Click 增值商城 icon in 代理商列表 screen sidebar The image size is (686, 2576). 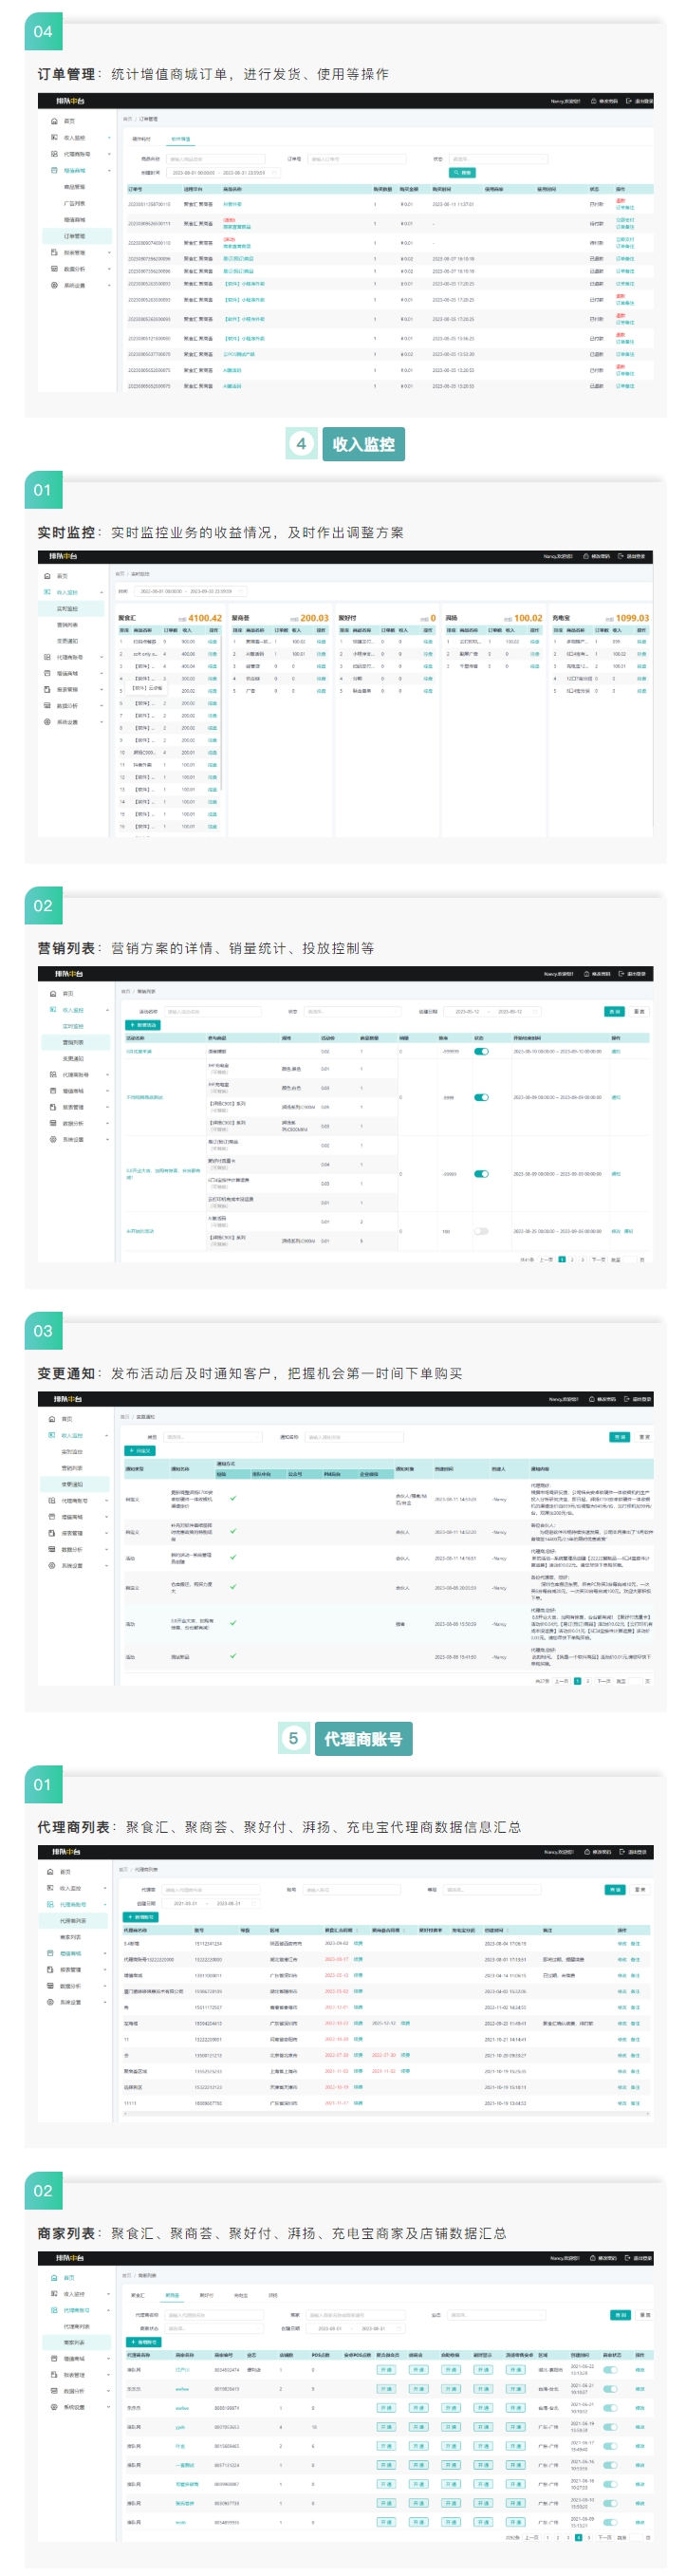50,1953
